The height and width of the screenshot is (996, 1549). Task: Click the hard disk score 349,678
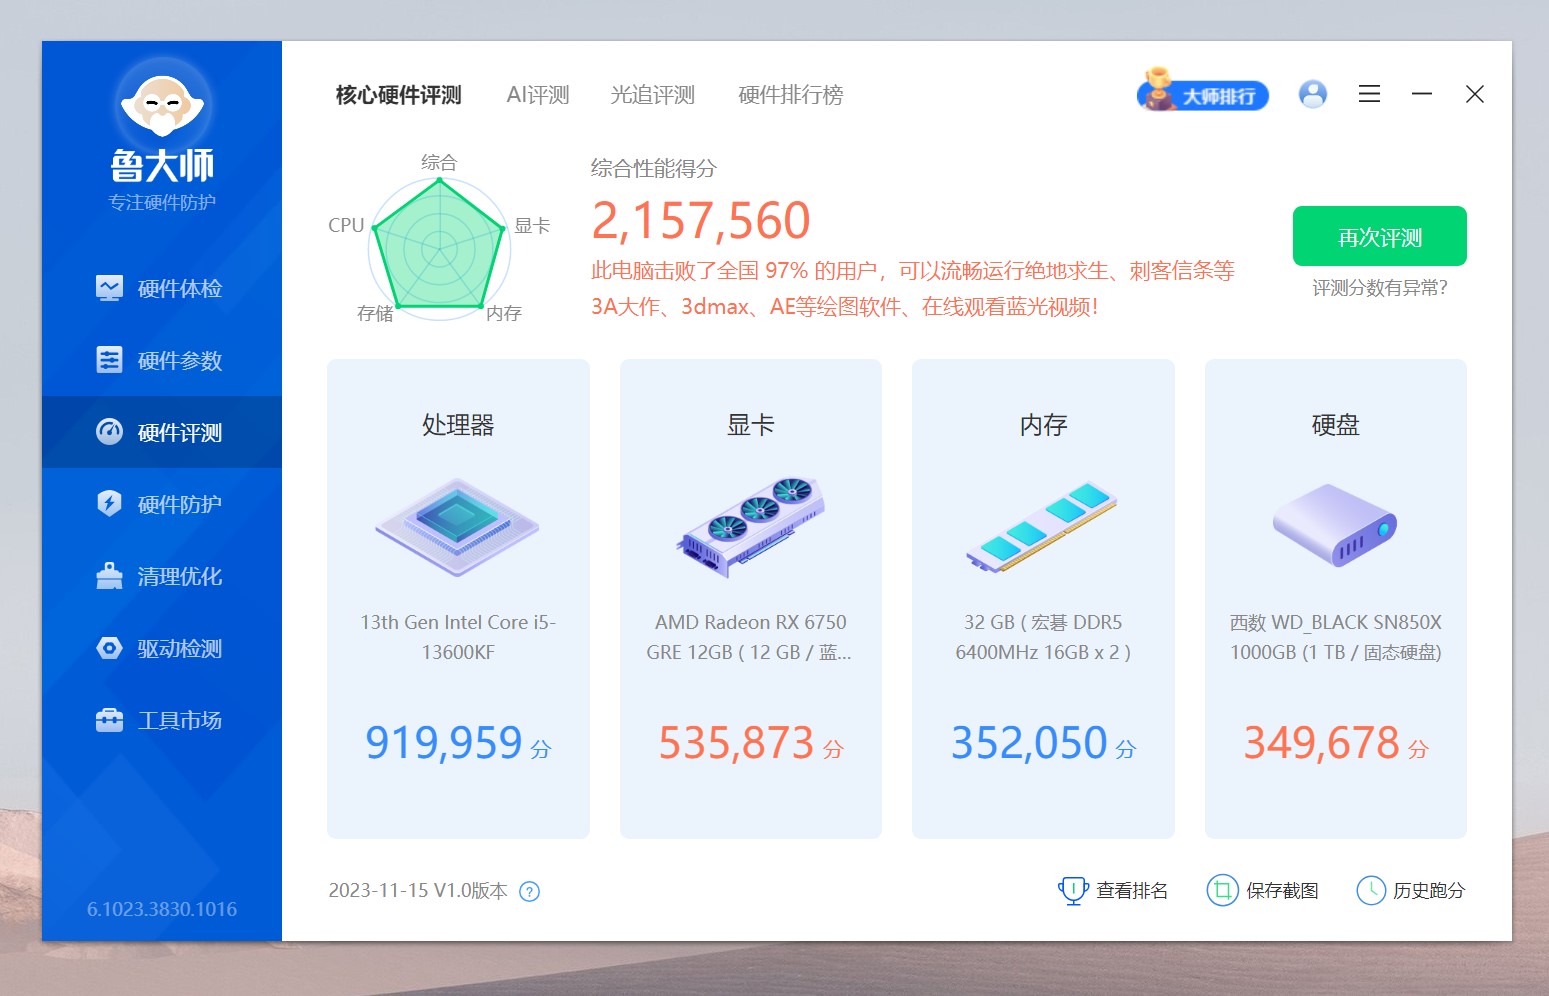[x=1321, y=743]
